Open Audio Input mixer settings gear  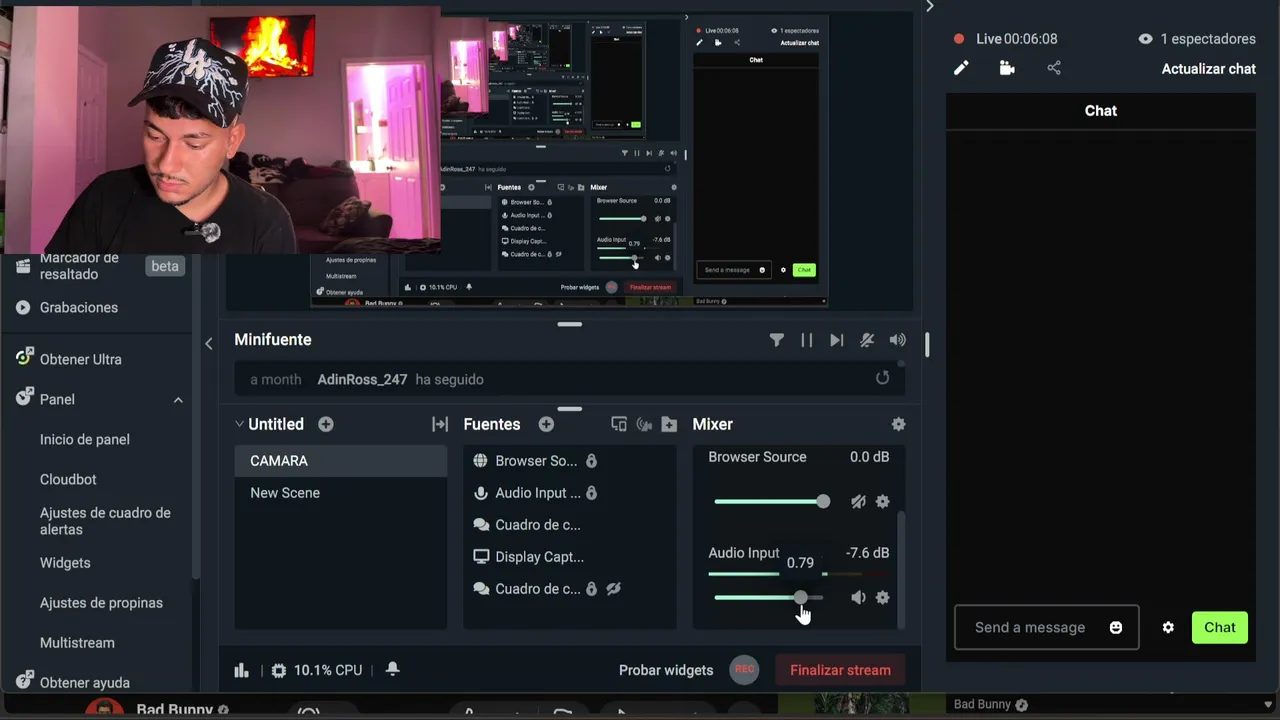(x=882, y=597)
